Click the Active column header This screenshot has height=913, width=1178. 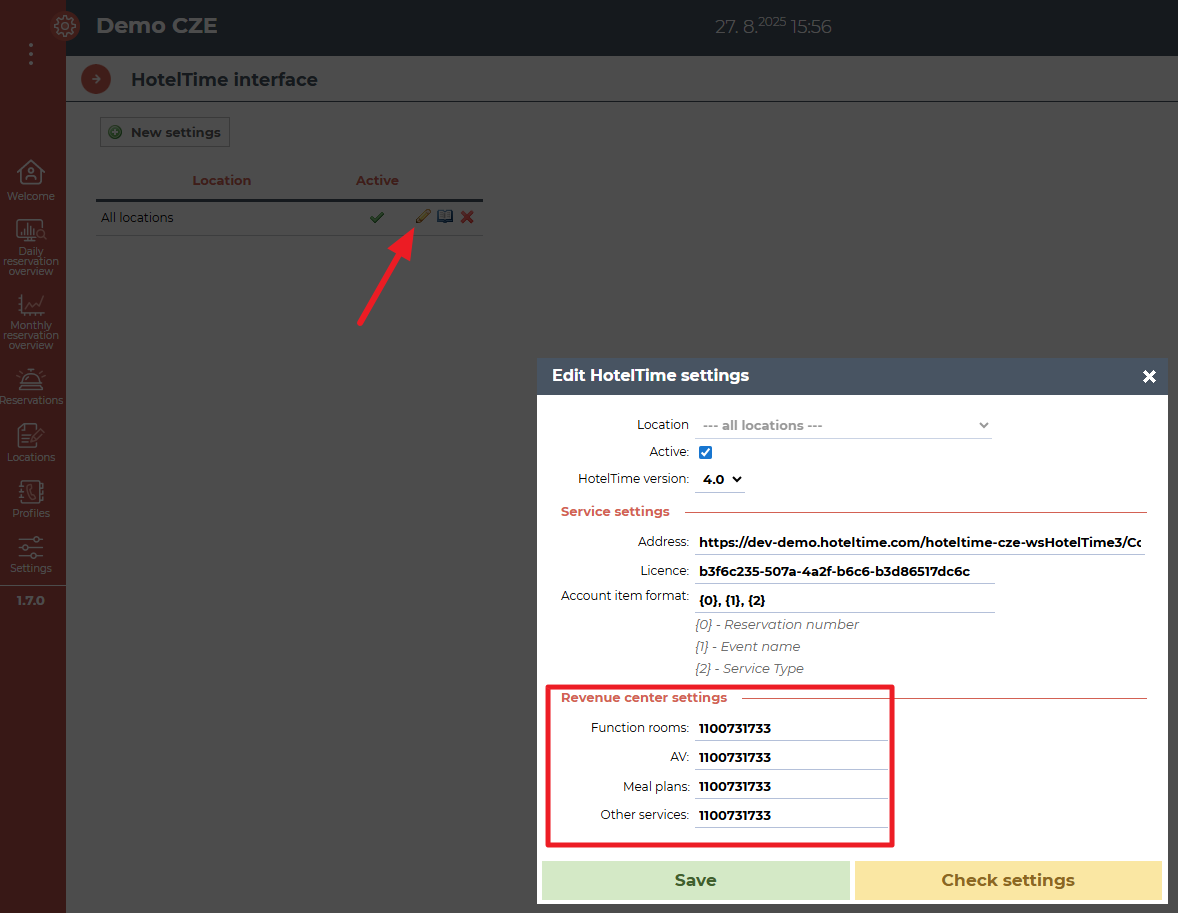(377, 180)
